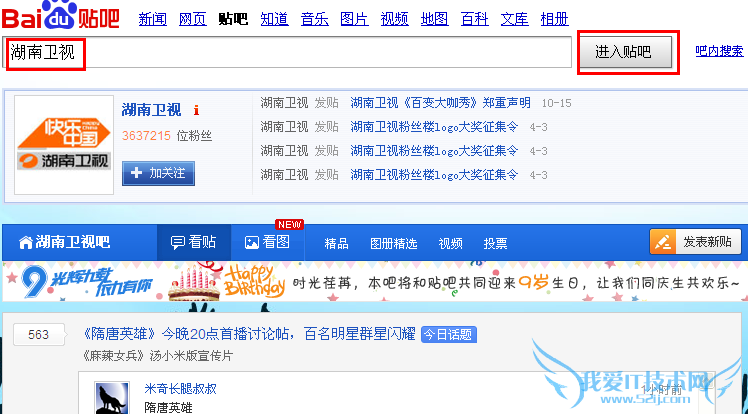
Task: Open the 网页 navigation link
Action: pos(193,19)
